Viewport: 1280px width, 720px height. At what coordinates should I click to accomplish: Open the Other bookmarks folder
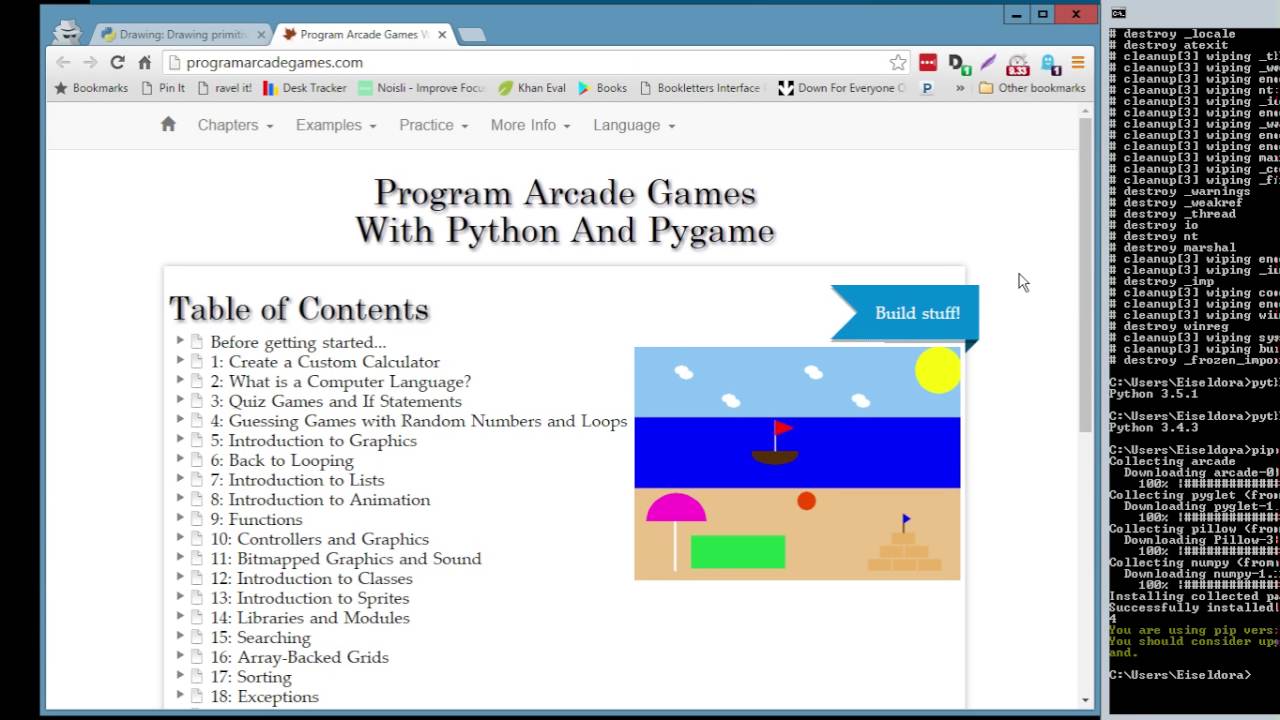click(x=1032, y=88)
